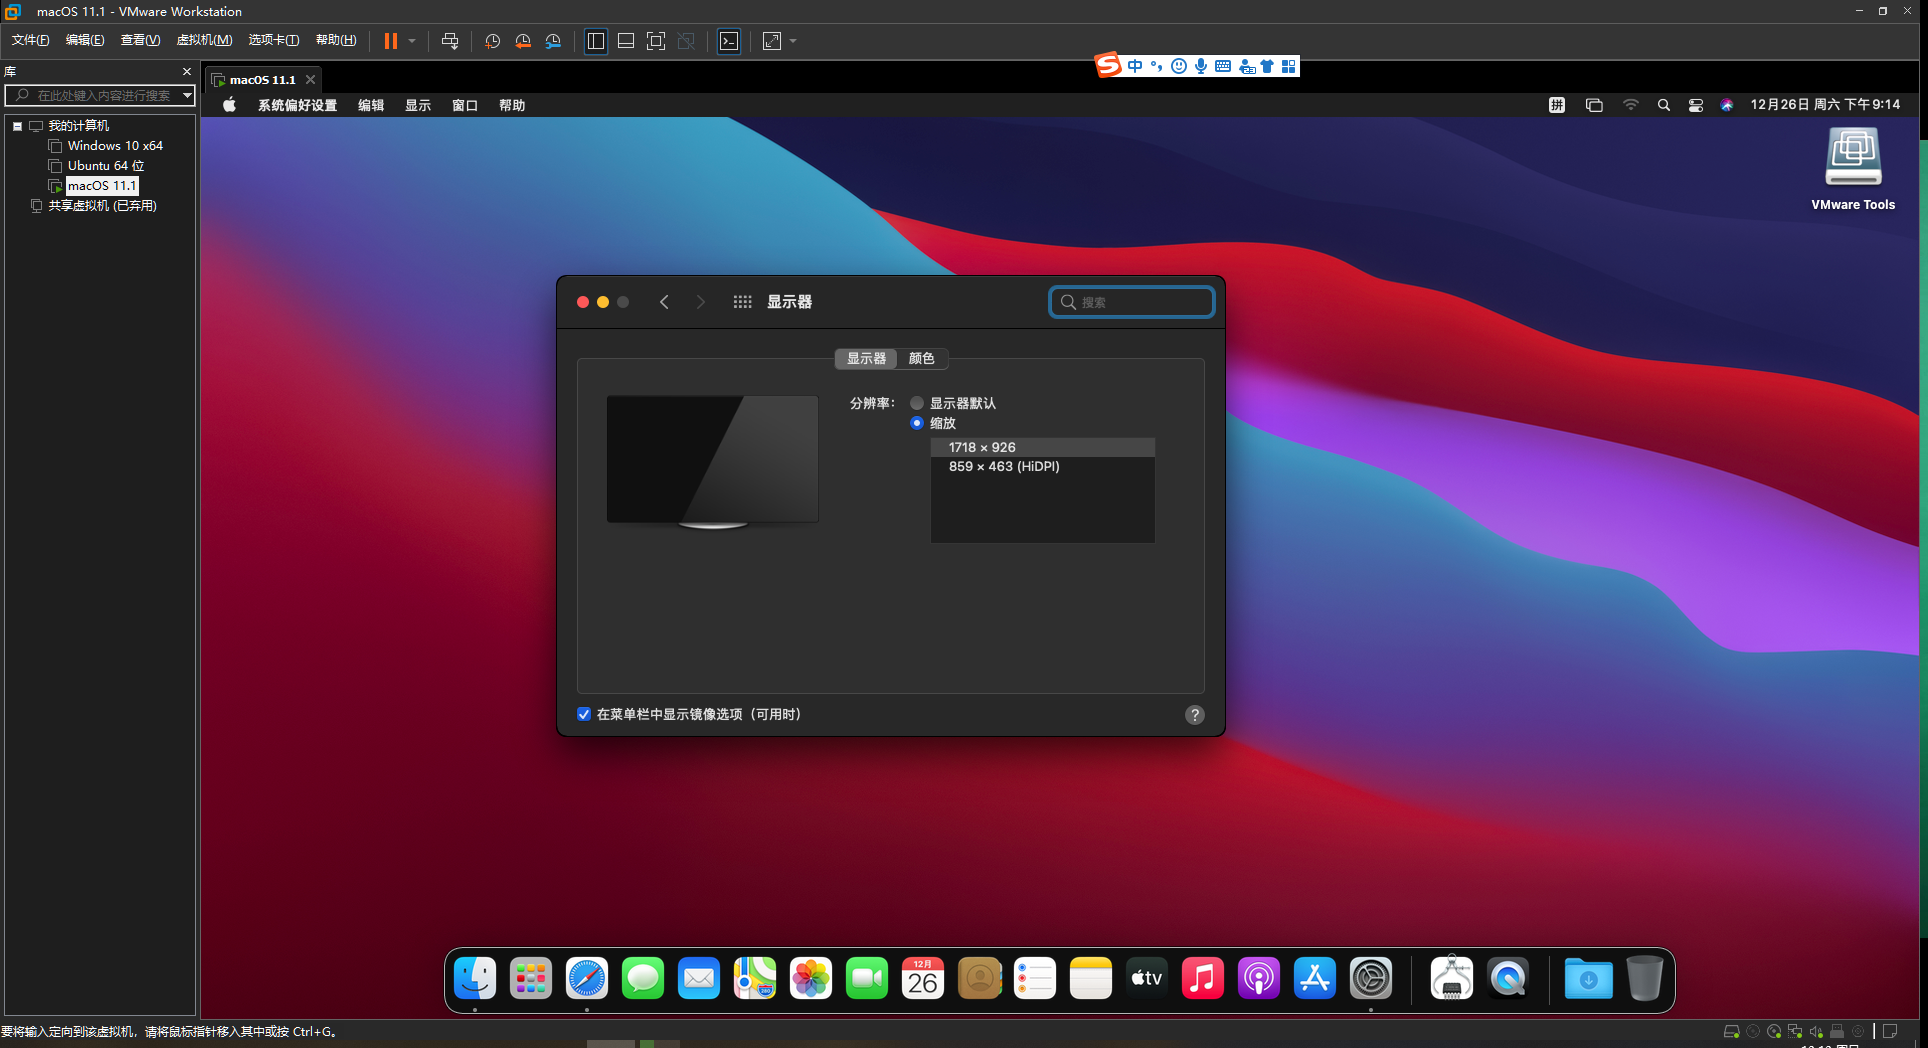This screenshot has height=1048, width=1928.
Task: Open Finder from the Dock
Action: pyautogui.click(x=475, y=979)
